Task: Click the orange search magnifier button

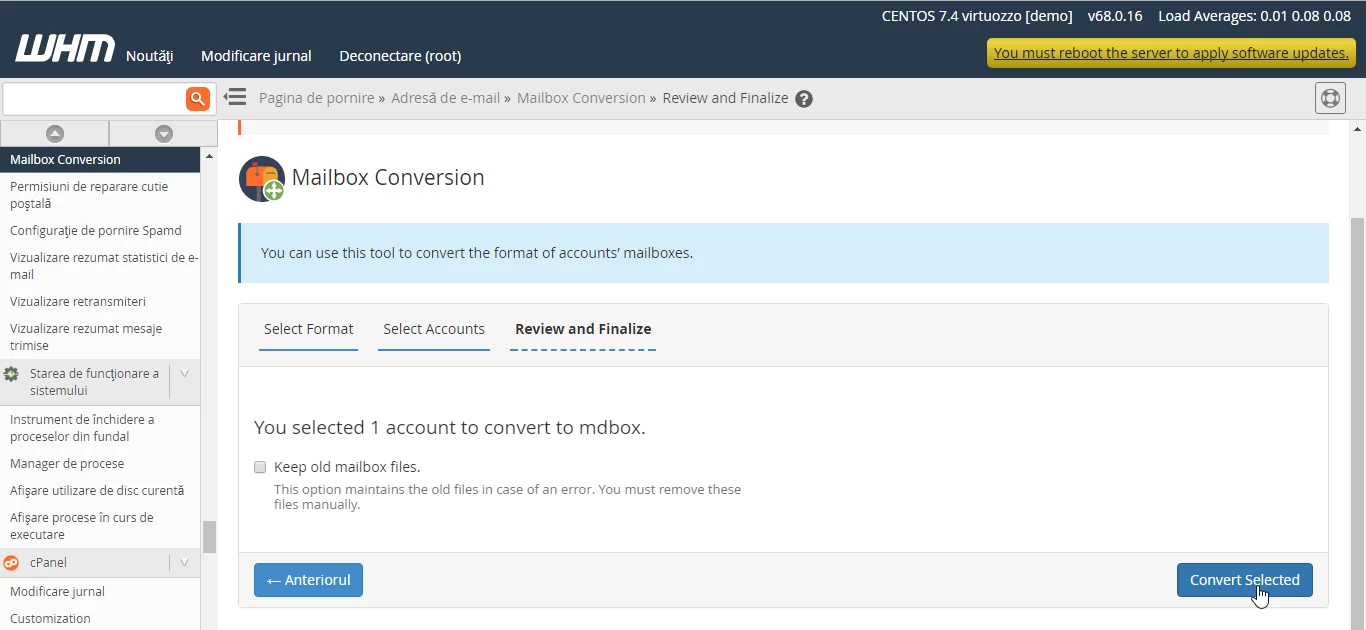Action: click(x=198, y=98)
